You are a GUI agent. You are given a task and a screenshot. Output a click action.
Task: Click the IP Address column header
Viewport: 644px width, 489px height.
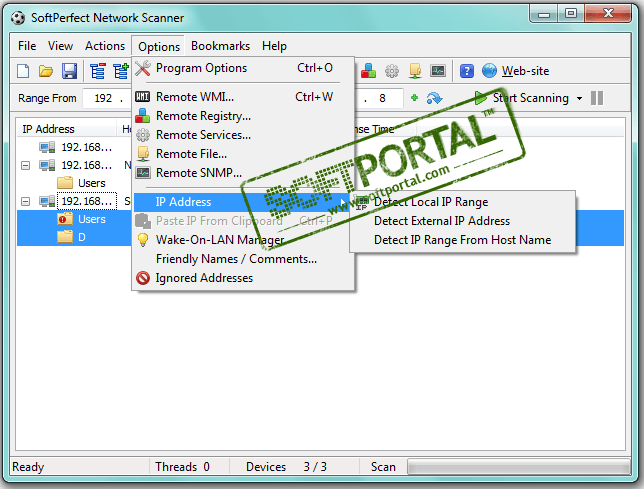pos(66,129)
